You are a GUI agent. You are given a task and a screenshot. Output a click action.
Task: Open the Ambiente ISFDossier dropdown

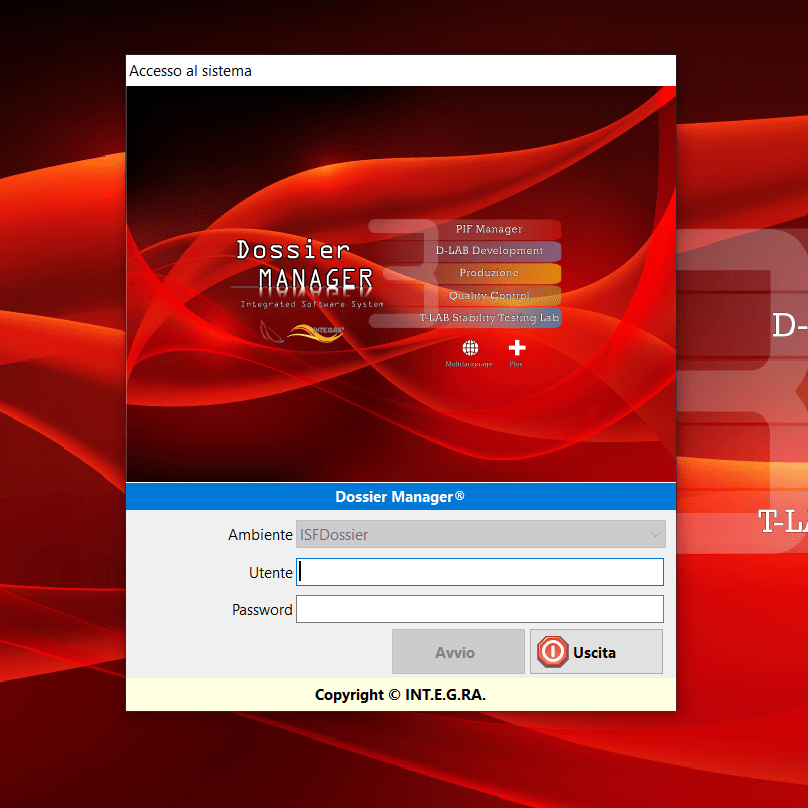tap(481, 534)
